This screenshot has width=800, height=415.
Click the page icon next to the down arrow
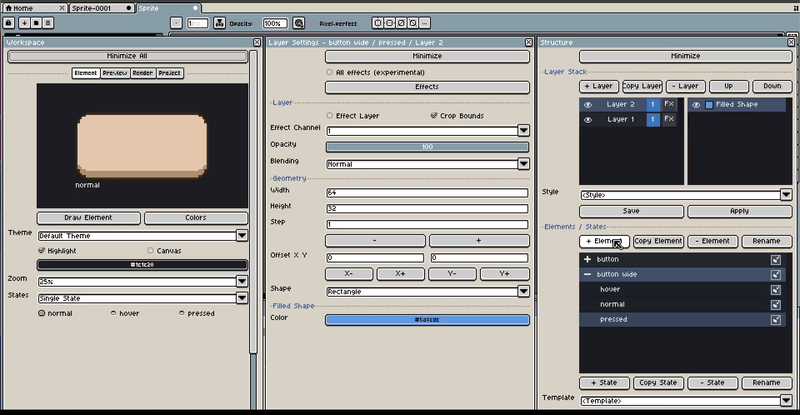(36, 23)
